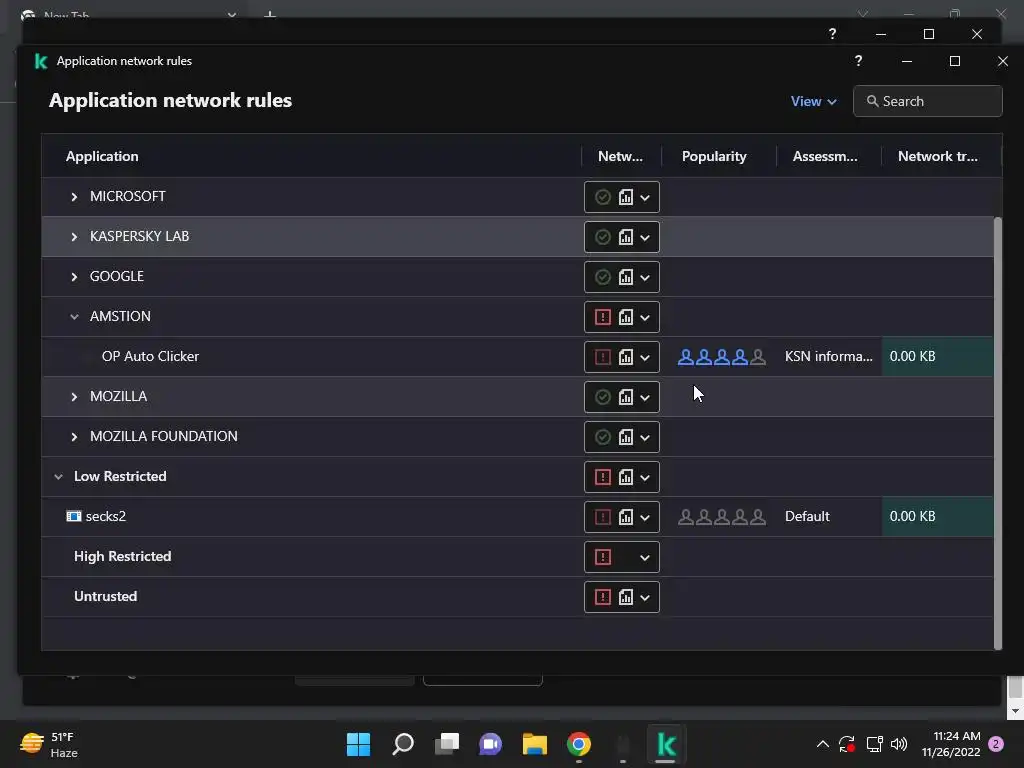This screenshot has height=768, width=1024.
Task: Open help for Application network rules window
Action: point(858,61)
